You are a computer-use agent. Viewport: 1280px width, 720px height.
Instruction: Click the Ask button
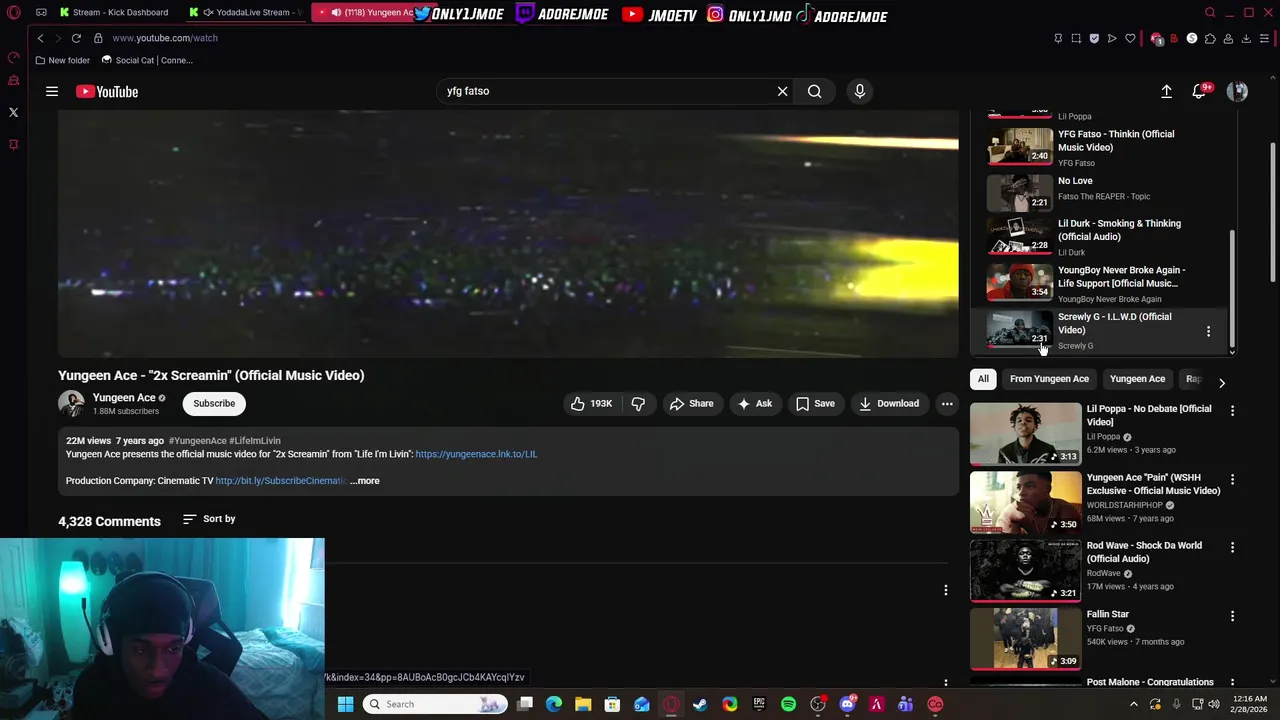pyautogui.click(x=754, y=404)
